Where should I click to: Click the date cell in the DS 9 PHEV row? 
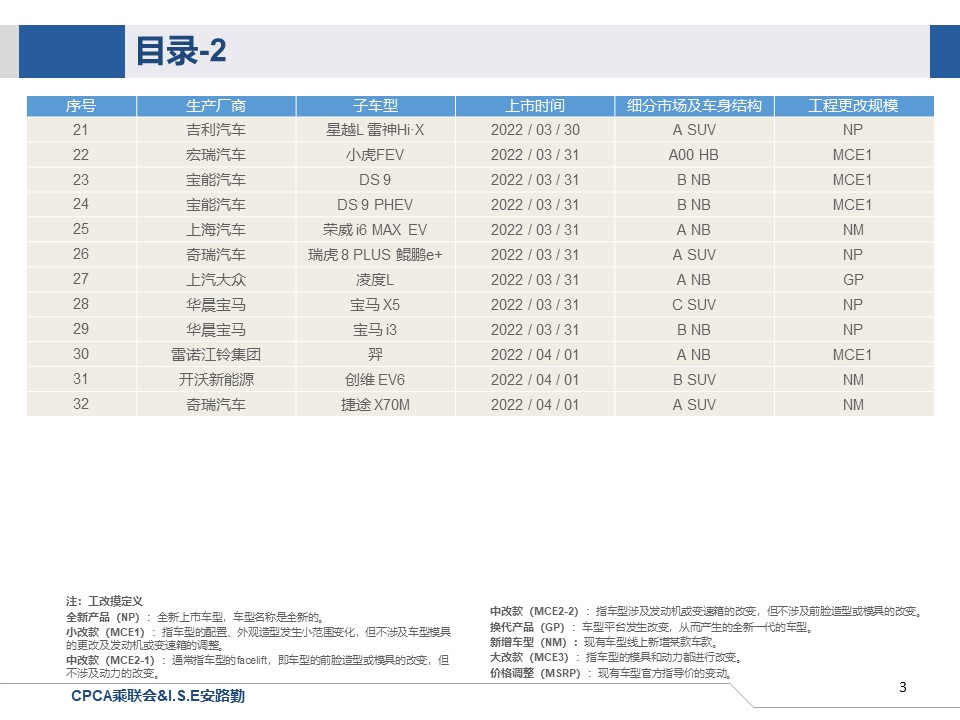(x=535, y=204)
